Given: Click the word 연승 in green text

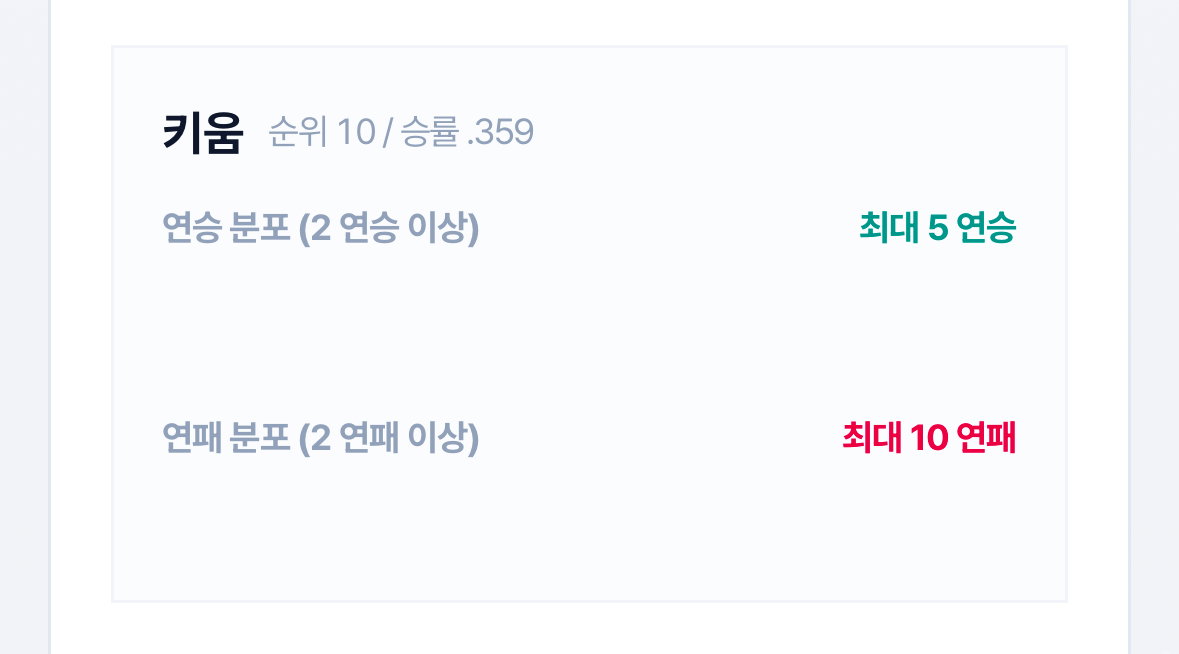Looking at the screenshot, I should click(987, 227).
